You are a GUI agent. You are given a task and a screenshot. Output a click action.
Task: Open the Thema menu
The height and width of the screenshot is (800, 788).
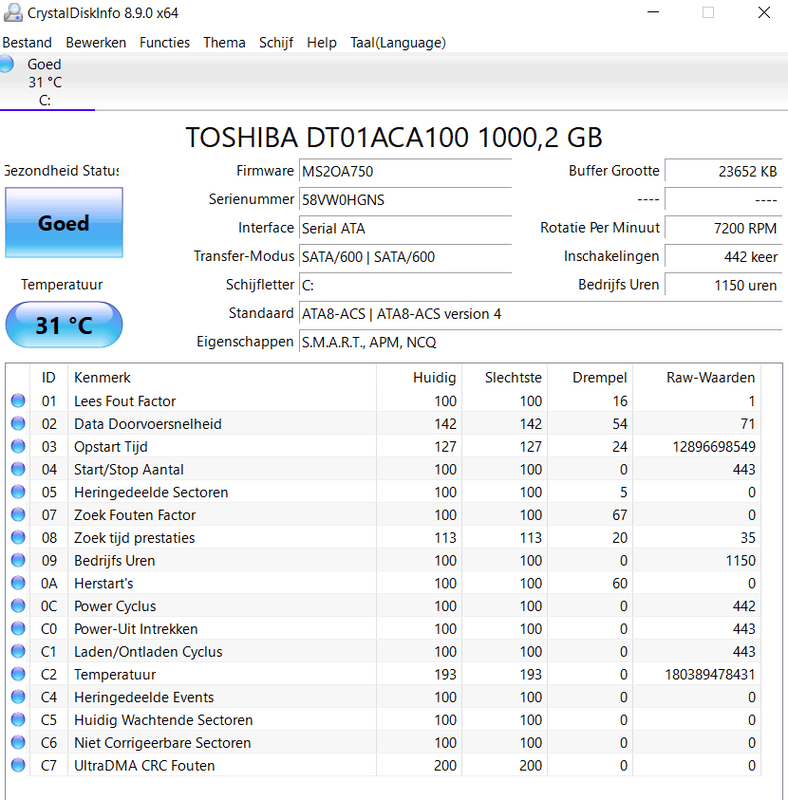(224, 43)
